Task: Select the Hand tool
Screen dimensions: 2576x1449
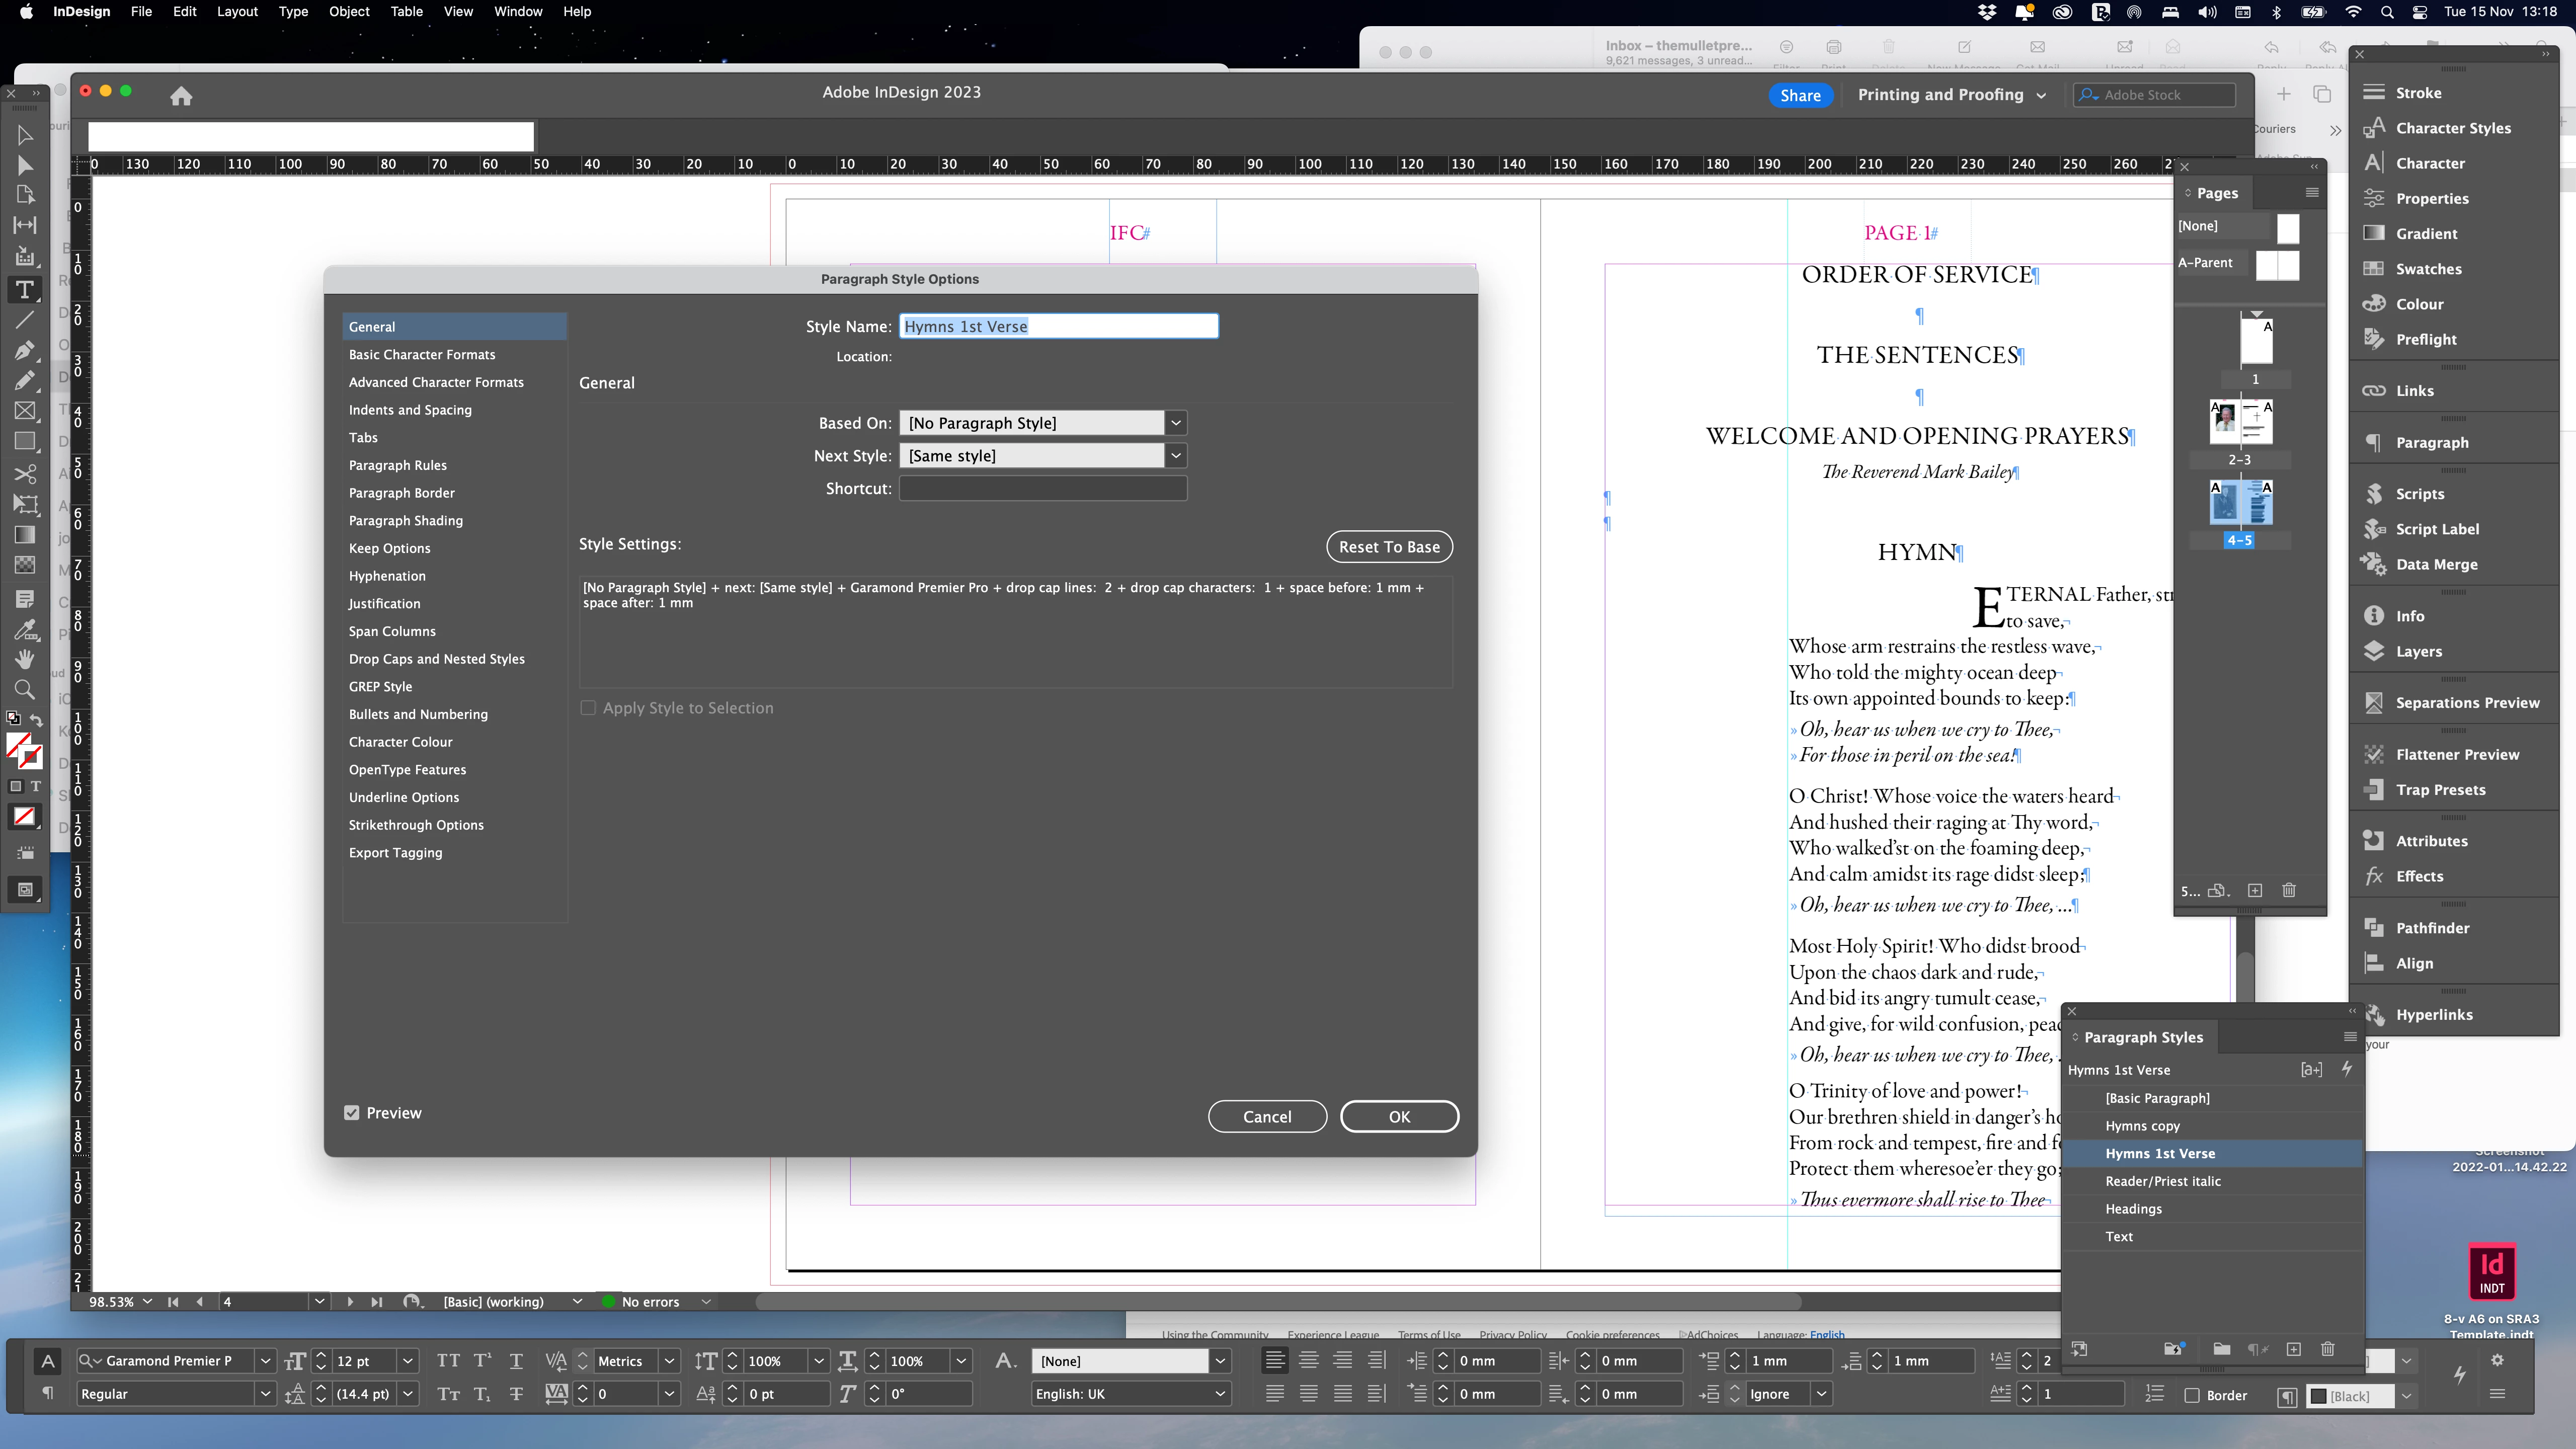Action: coord(25,659)
